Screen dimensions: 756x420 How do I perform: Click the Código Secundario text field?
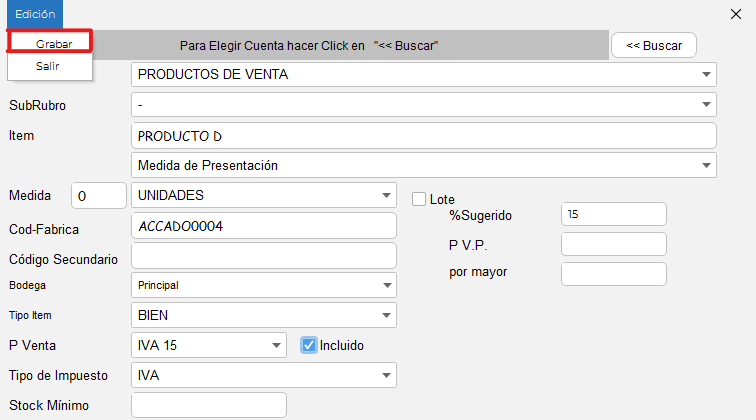[264, 256]
